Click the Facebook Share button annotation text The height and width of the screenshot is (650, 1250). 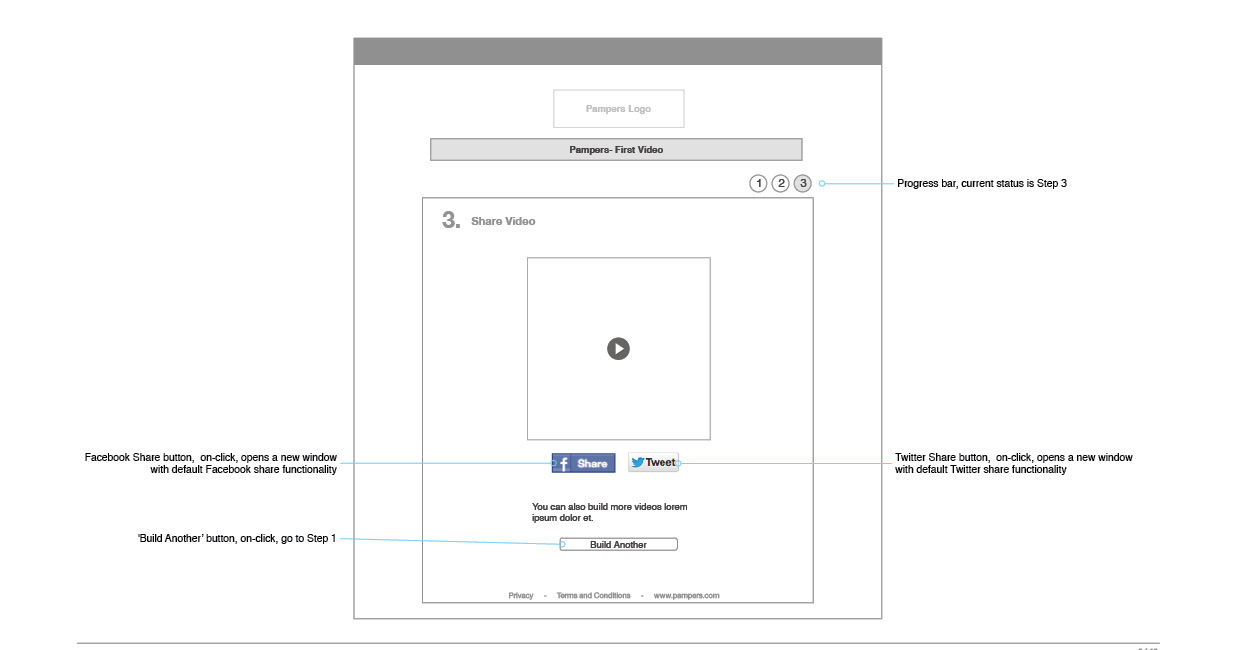coord(211,463)
